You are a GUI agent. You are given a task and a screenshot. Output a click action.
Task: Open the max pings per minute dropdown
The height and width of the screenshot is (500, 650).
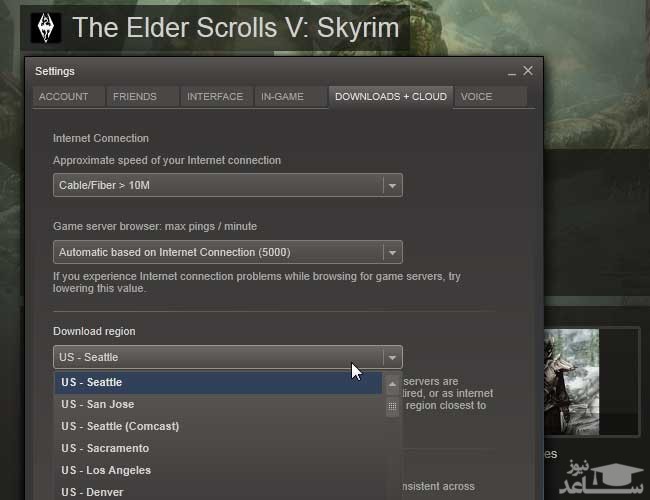(x=392, y=252)
